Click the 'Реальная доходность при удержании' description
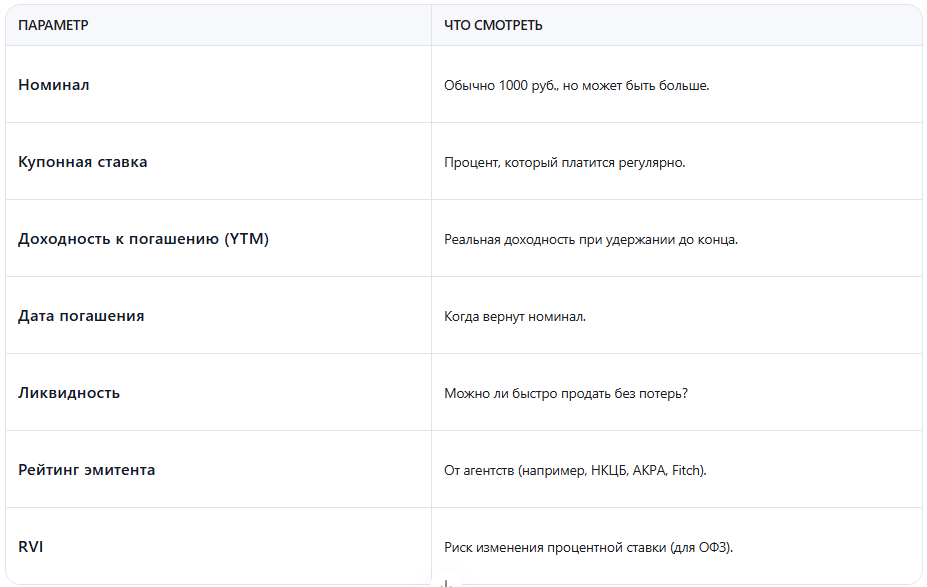The width and height of the screenshot is (927, 587). (590, 240)
